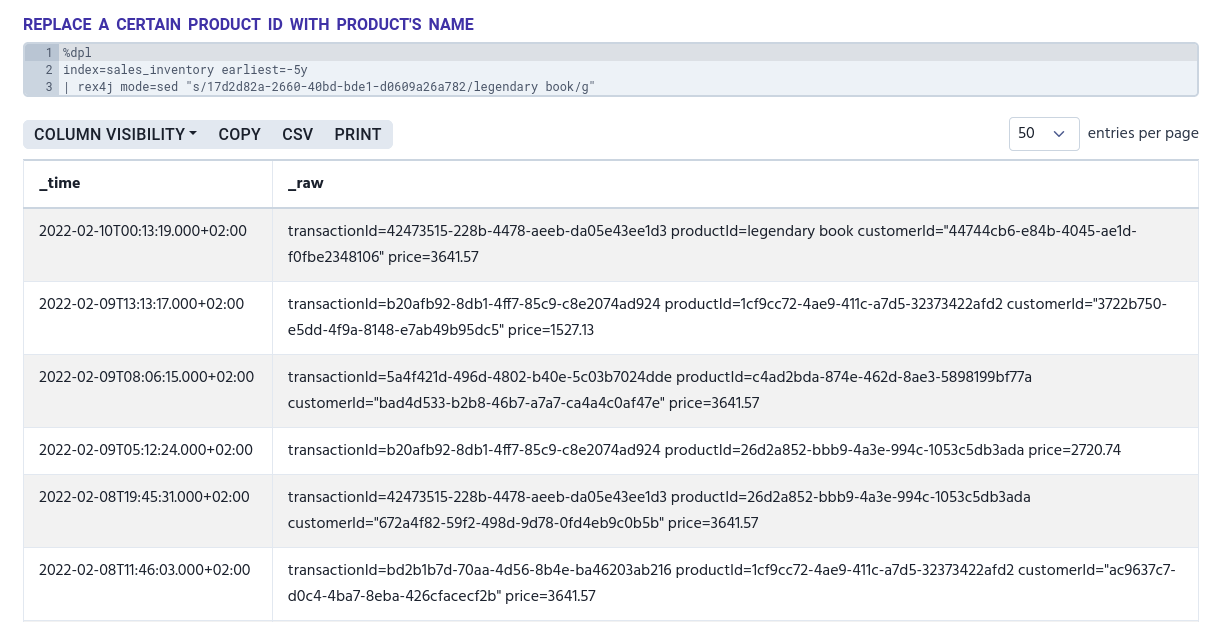The width and height of the screenshot is (1225, 622).
Task: Open the COLUMN VISIBILITY dropdown
Action: coord(110,134)
